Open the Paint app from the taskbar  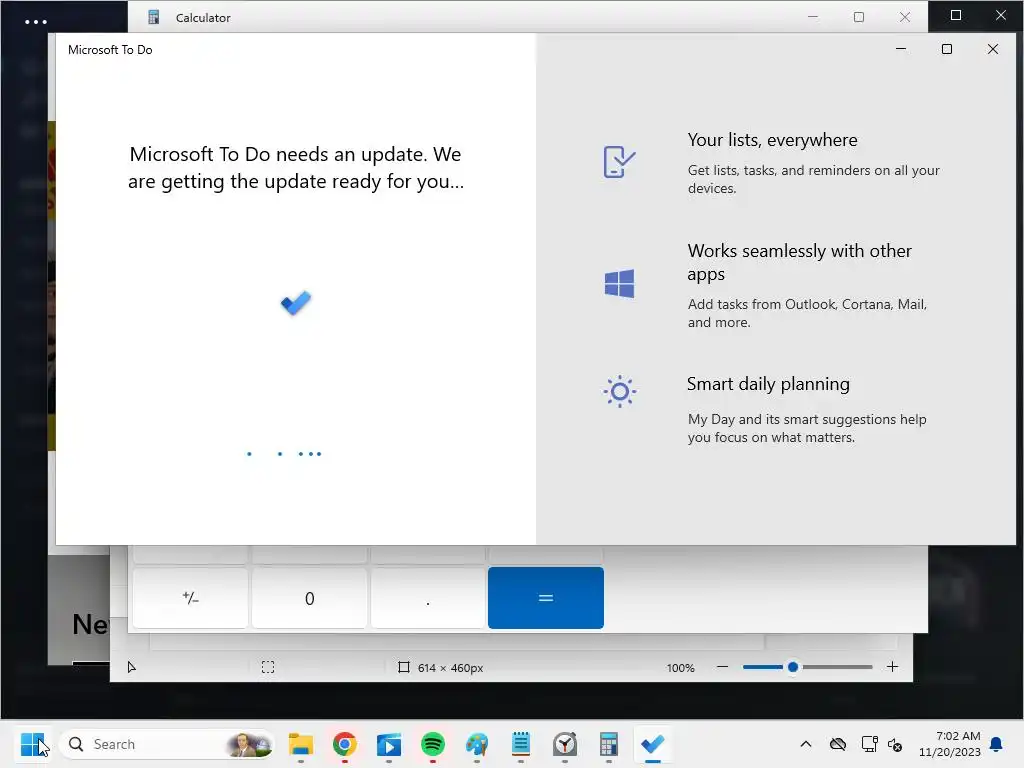point(477,744)
